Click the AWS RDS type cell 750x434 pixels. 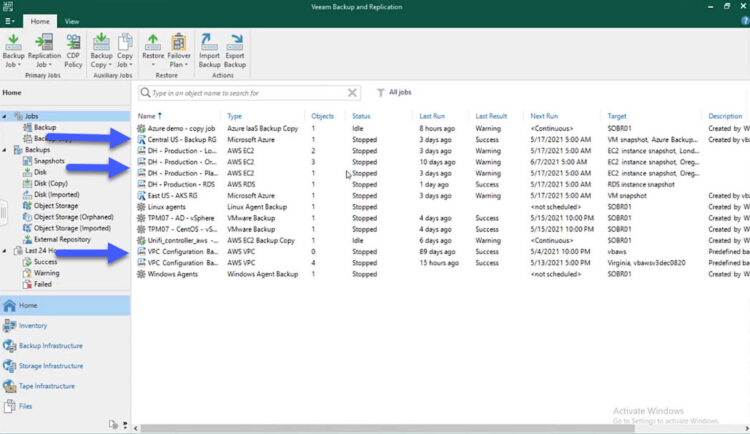click(241, 184)
